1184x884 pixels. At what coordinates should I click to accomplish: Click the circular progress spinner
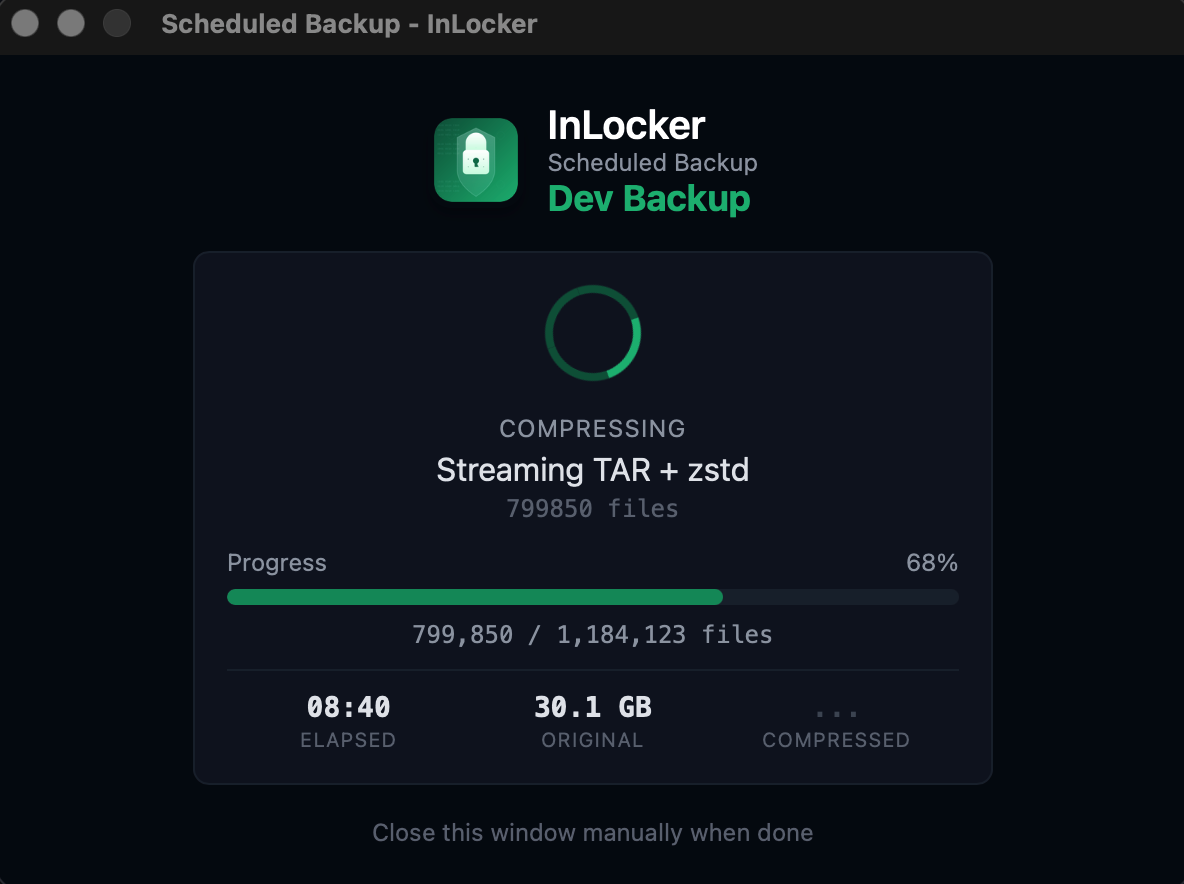point(592,332)
